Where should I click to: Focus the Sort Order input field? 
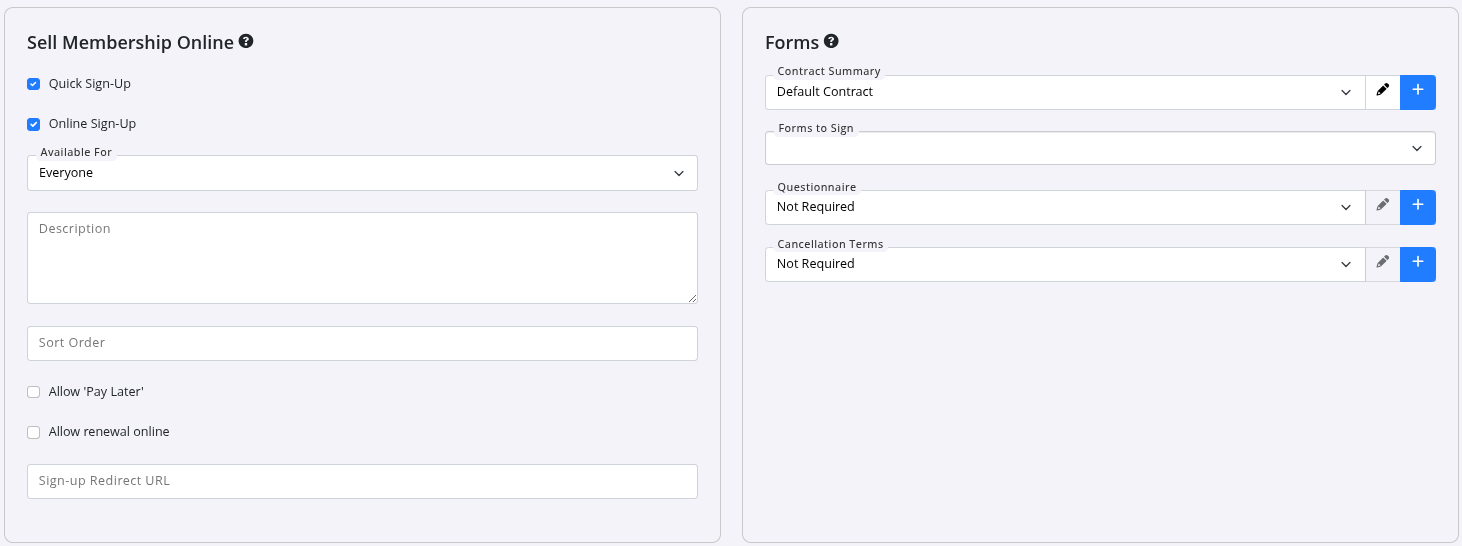(x=361, y=343)
